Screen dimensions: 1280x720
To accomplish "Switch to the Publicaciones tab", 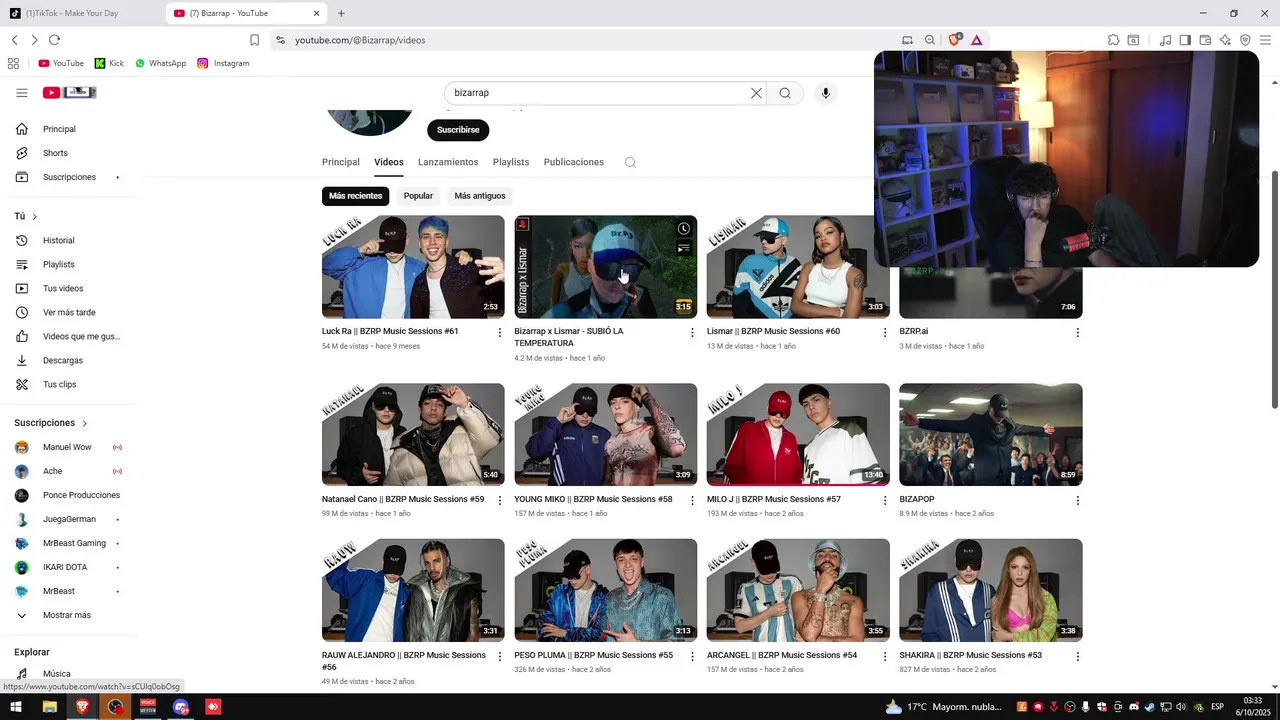I will [574, 162].
